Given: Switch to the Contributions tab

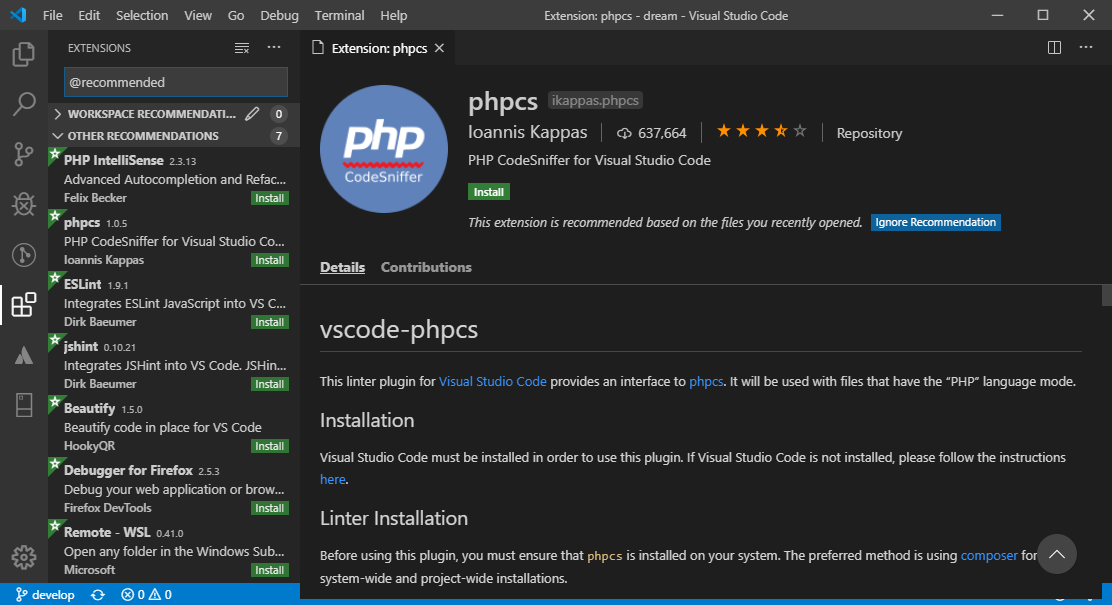Looking at the screenshot, I should pos(426,267).
